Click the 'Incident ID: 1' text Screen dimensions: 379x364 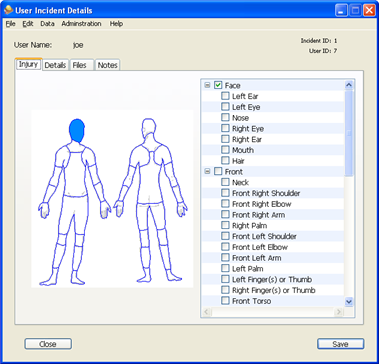pos(319,41)
